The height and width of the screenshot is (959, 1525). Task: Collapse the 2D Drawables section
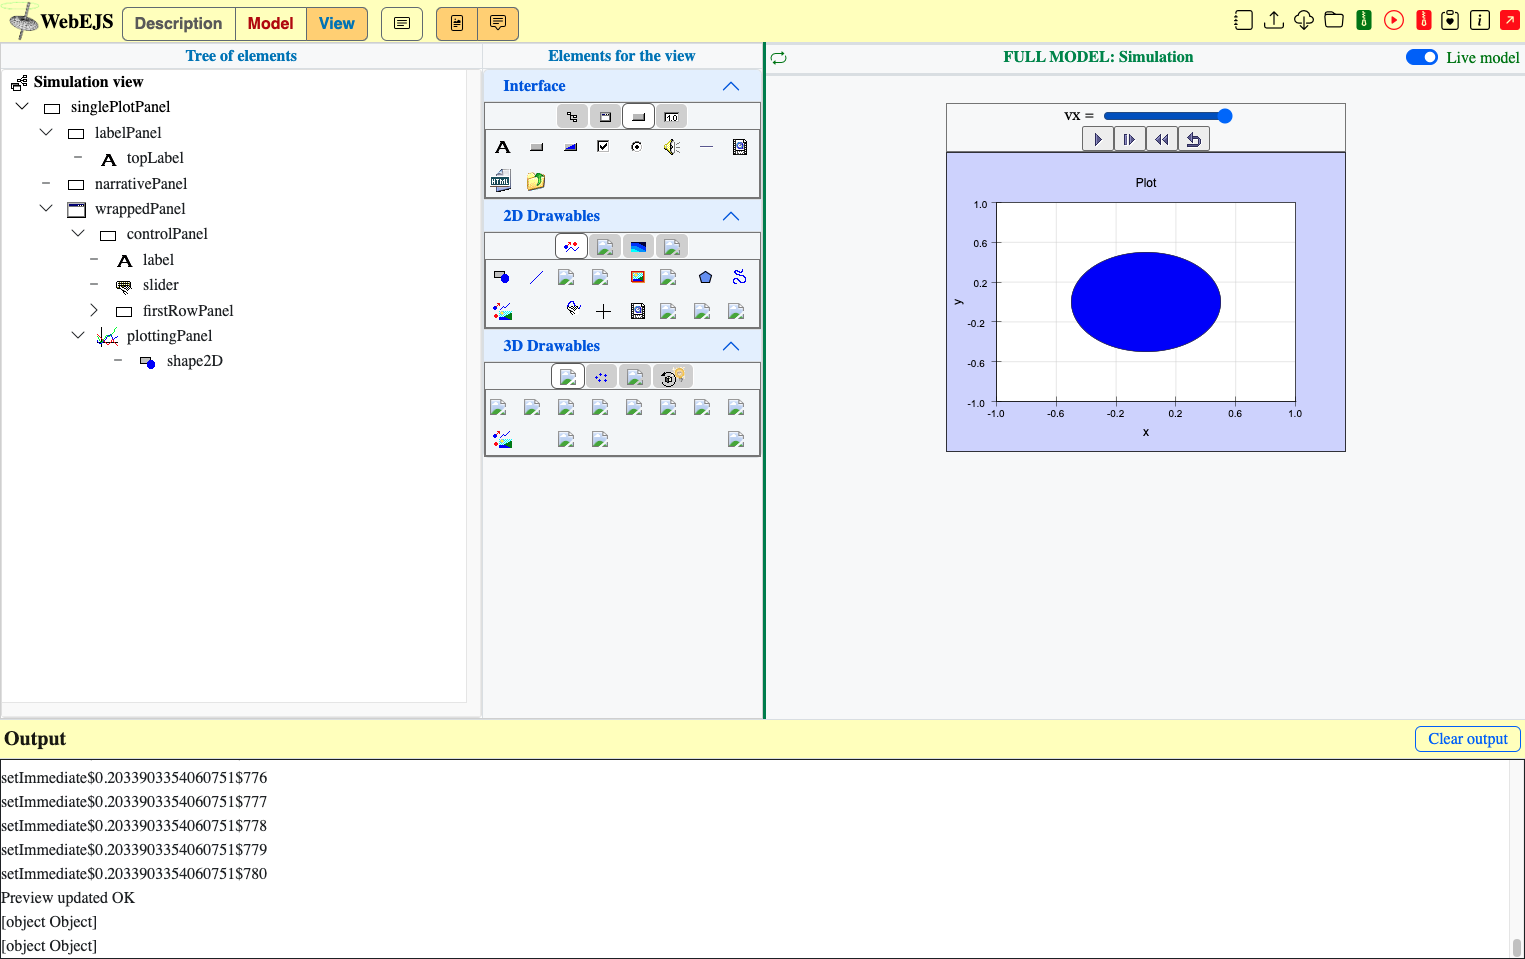[731, 216]
